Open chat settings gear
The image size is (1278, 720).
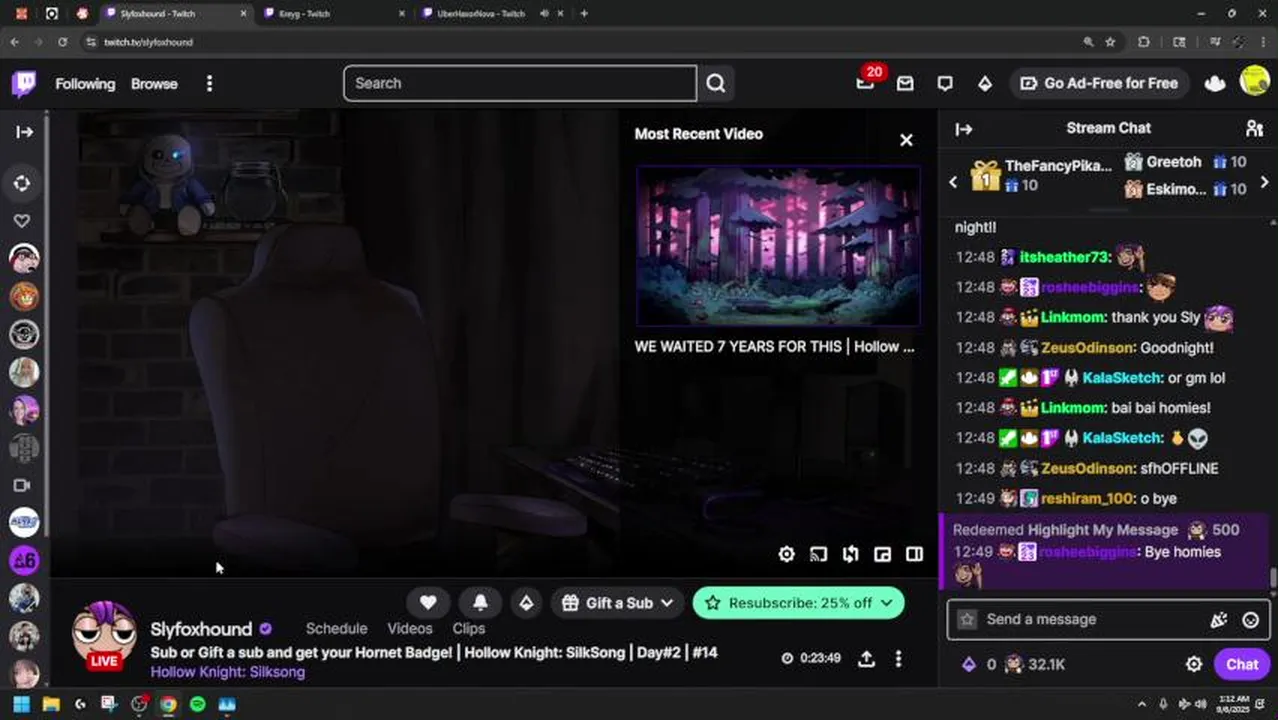(x=1194, y=664)
